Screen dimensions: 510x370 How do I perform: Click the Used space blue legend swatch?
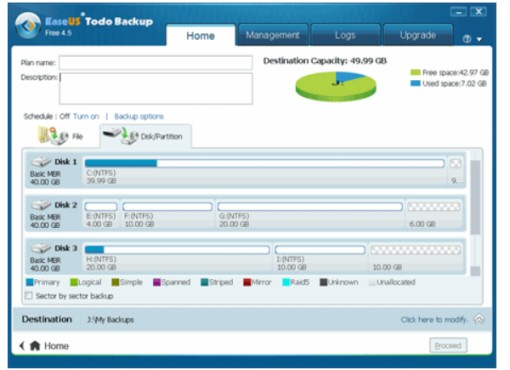(415, 83)
